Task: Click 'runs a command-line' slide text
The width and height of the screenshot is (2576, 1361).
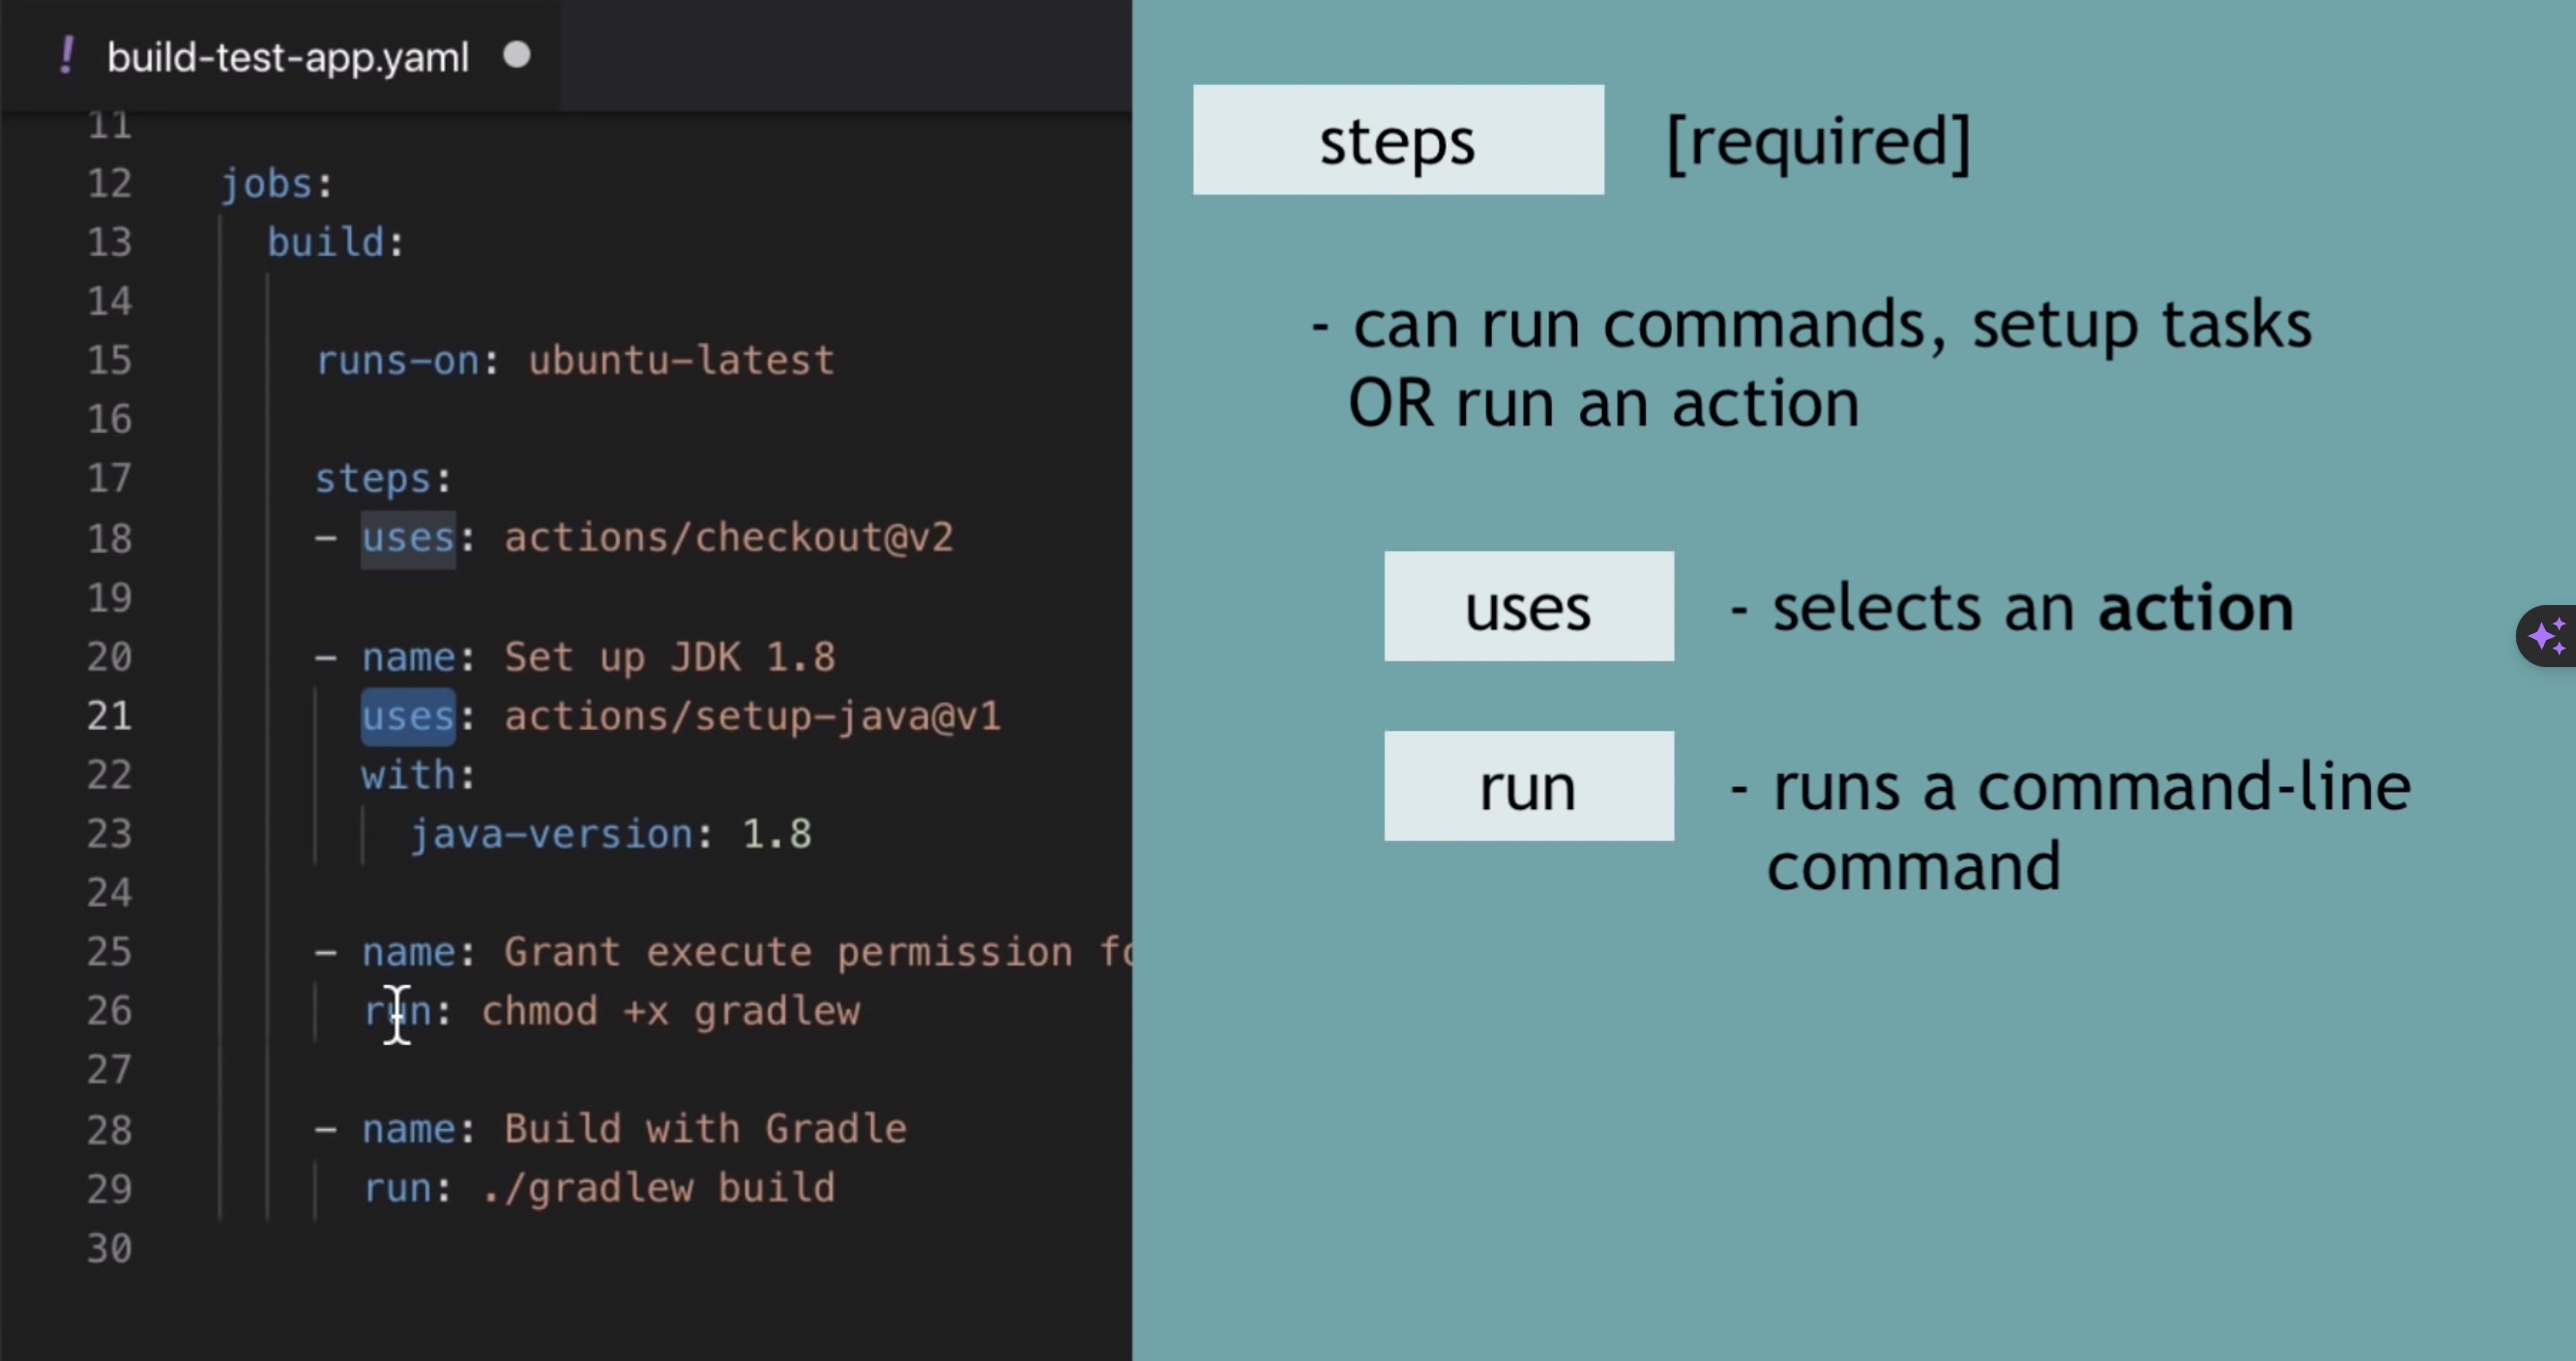Action: point(2091,787)
